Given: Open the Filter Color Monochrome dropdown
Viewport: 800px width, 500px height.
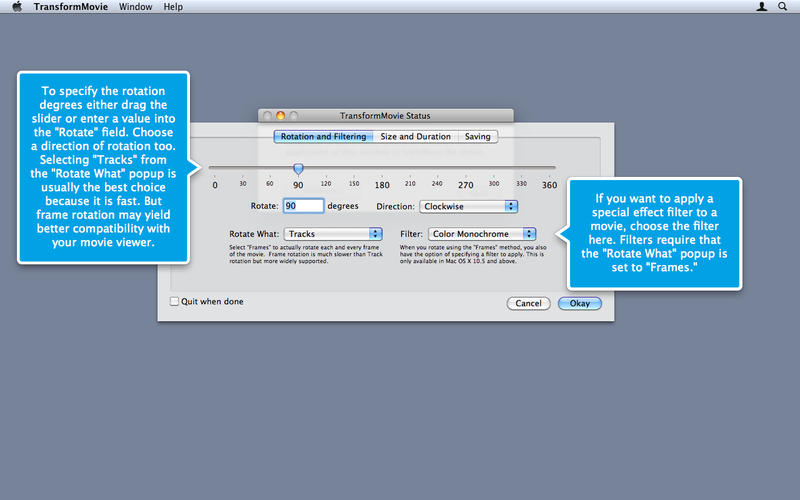Looking at the screenshot, I should coord(482,234).
